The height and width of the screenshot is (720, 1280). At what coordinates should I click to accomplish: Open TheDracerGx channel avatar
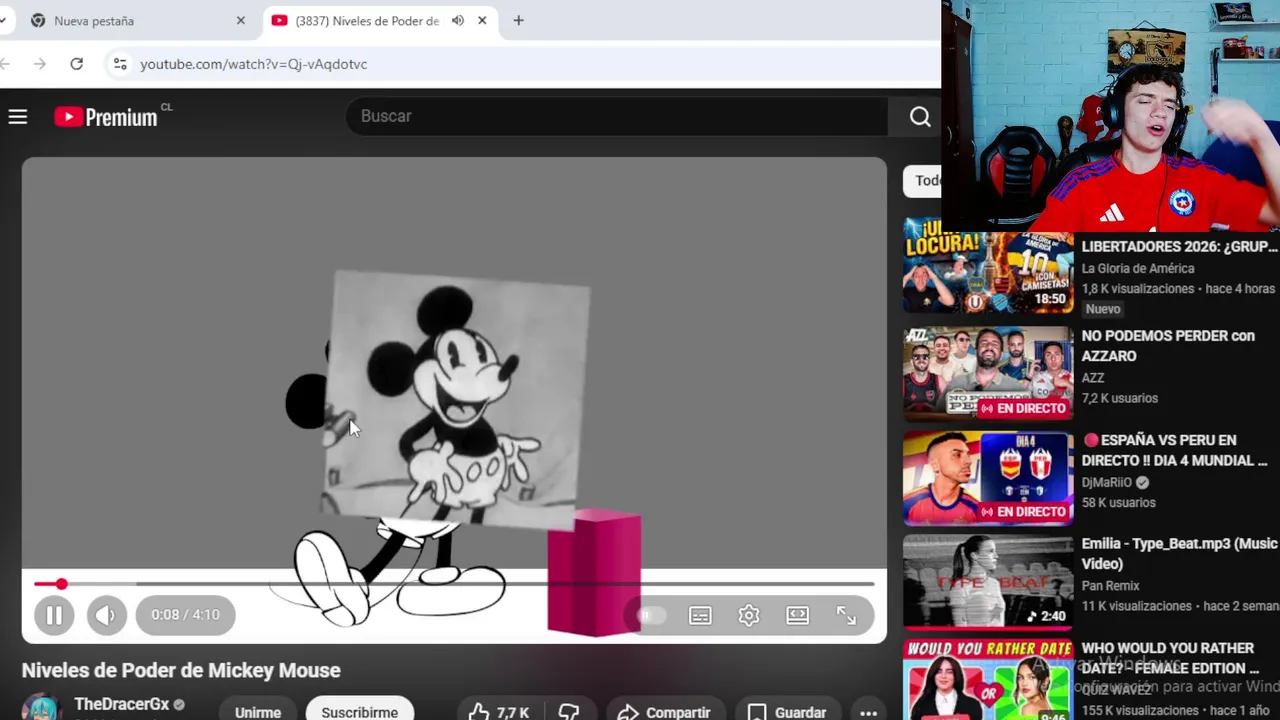click(x=42, y=708)
